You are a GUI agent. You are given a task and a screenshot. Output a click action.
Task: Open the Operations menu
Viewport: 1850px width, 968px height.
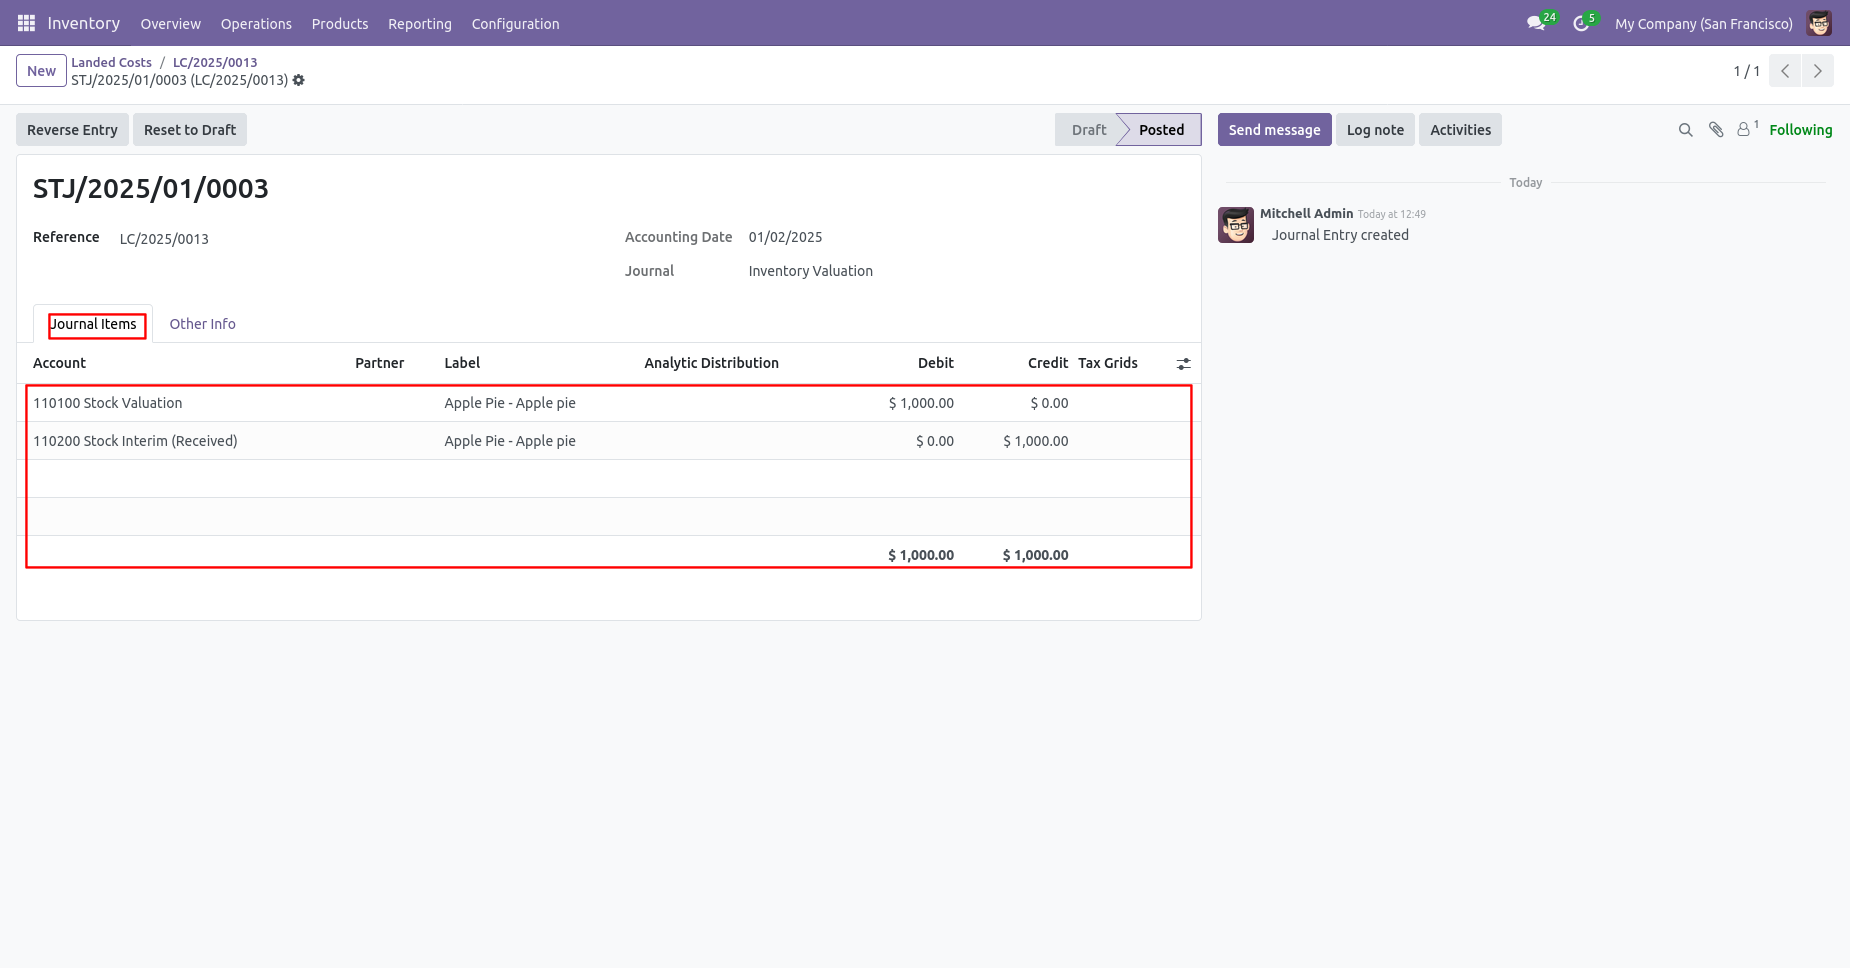point(256,24)
